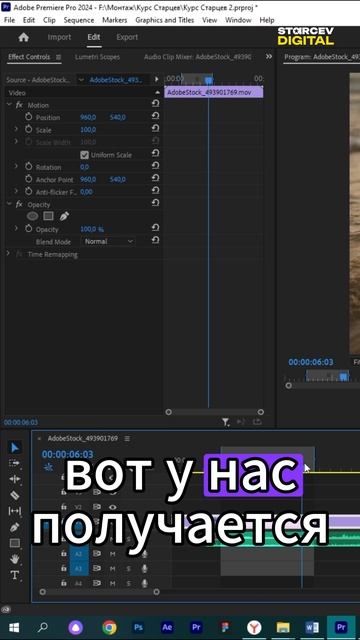The image size is (360, 640).
Task: Create ellipse mask under Opacity
Action: 33,216
